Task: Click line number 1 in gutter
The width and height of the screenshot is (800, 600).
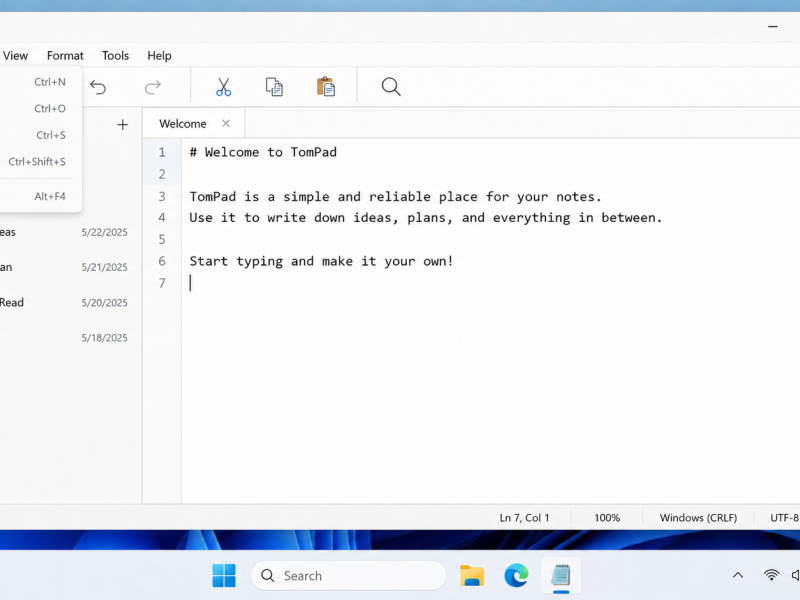Action: [x=162, y=152]
